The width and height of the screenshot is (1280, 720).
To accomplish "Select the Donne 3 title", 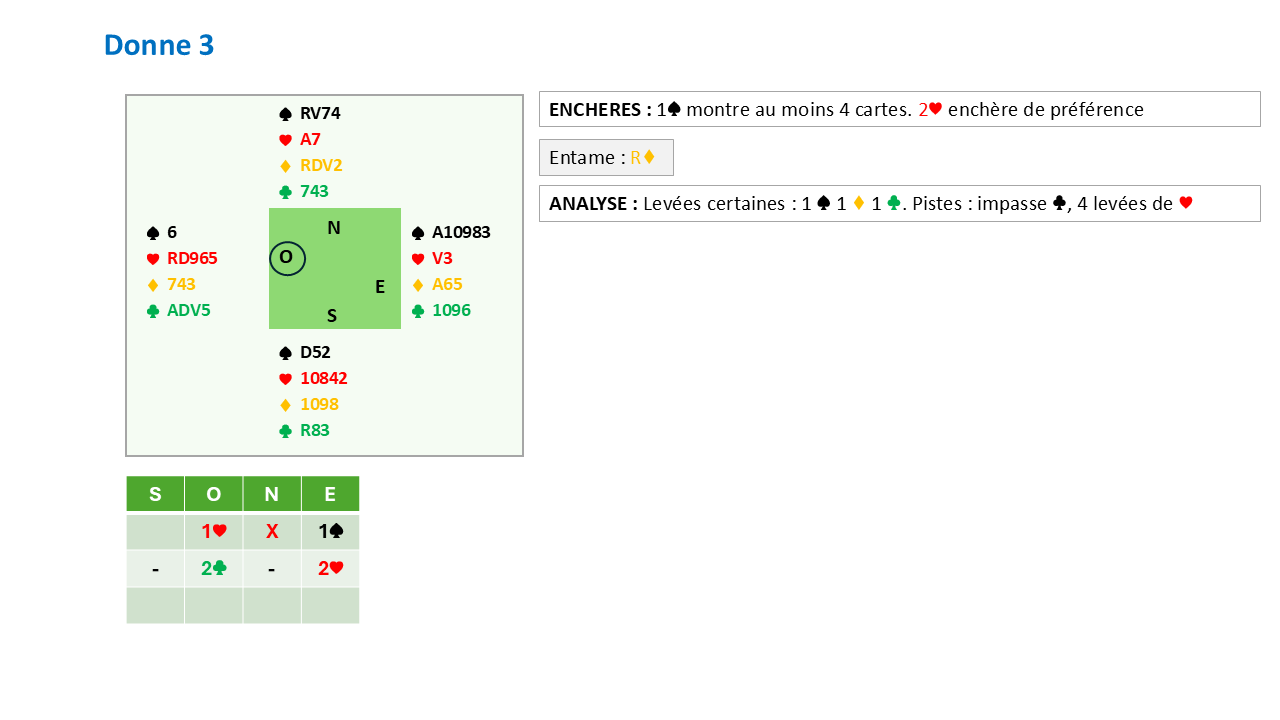I will coord(159,45).
